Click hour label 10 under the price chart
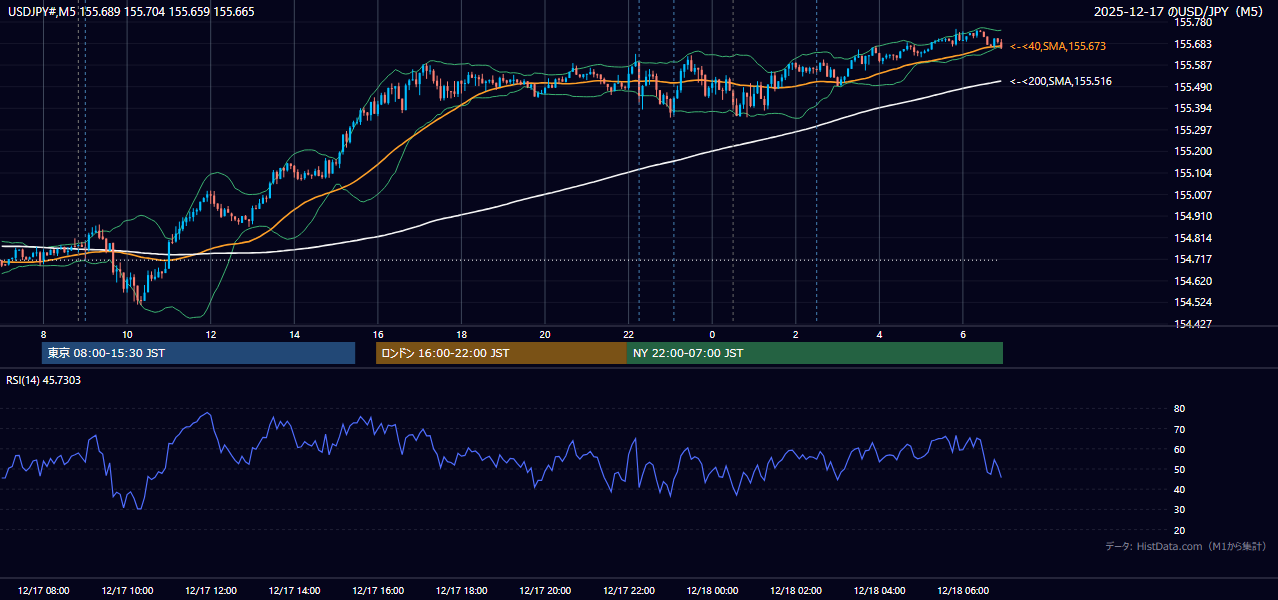Viewport: 1278px width, 600px height. coord(127,334)
